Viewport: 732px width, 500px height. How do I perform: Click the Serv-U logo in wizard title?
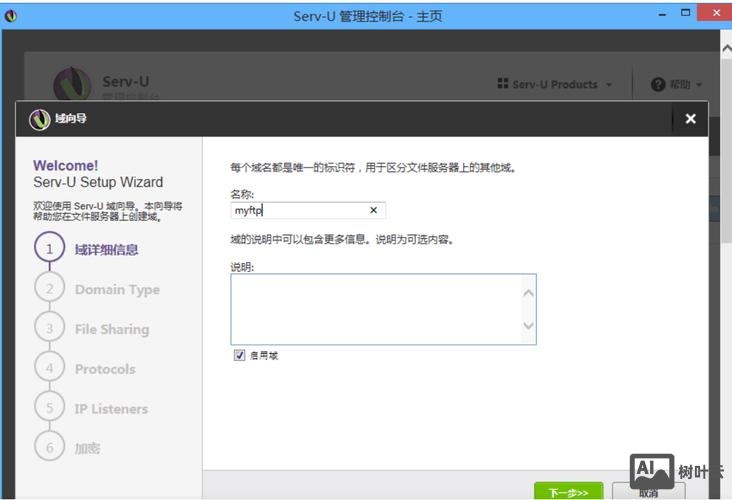coord(40,119)
